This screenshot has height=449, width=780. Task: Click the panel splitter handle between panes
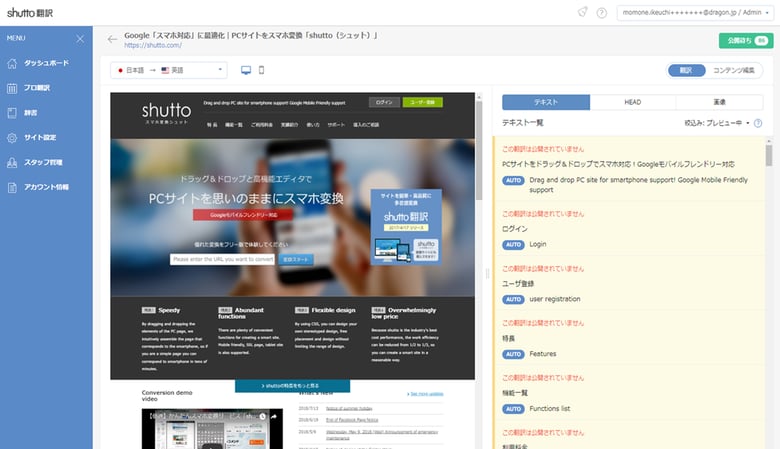488,273
